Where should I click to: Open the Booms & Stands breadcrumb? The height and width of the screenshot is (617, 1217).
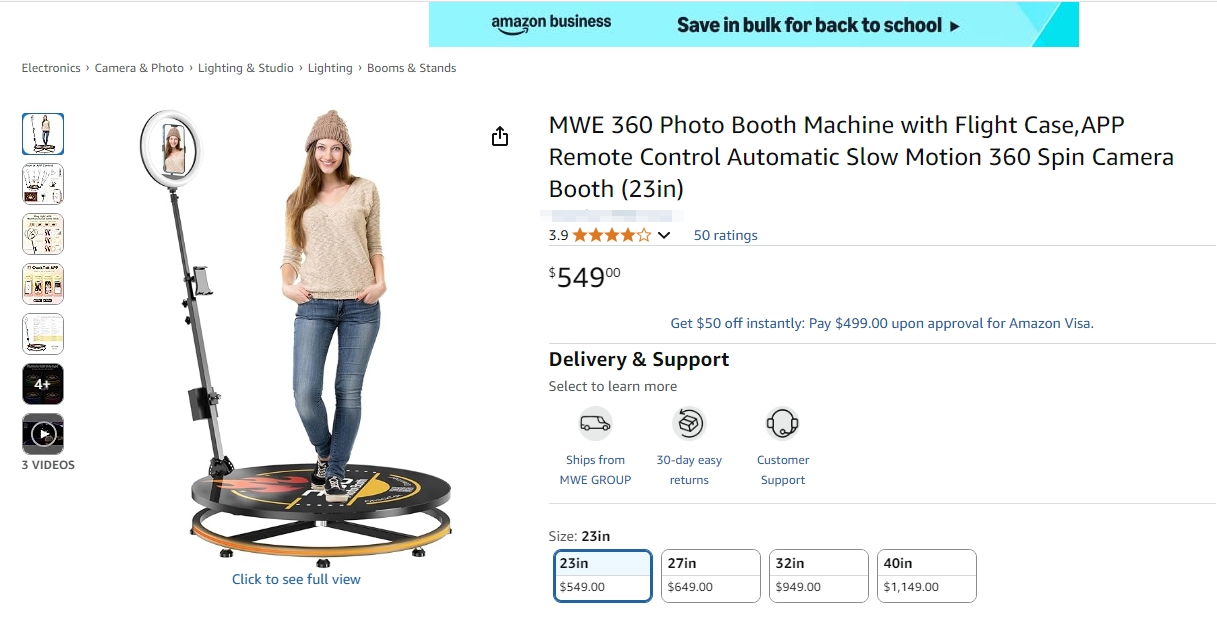tap(411, 68)
